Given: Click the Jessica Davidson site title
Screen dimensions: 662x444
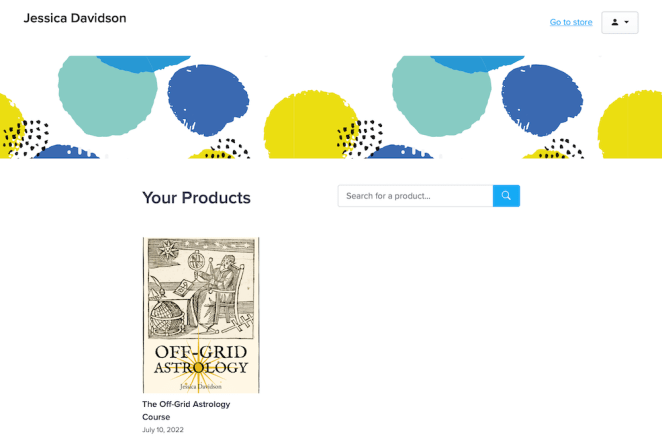Looking at the screenshot, I should 75,18.
